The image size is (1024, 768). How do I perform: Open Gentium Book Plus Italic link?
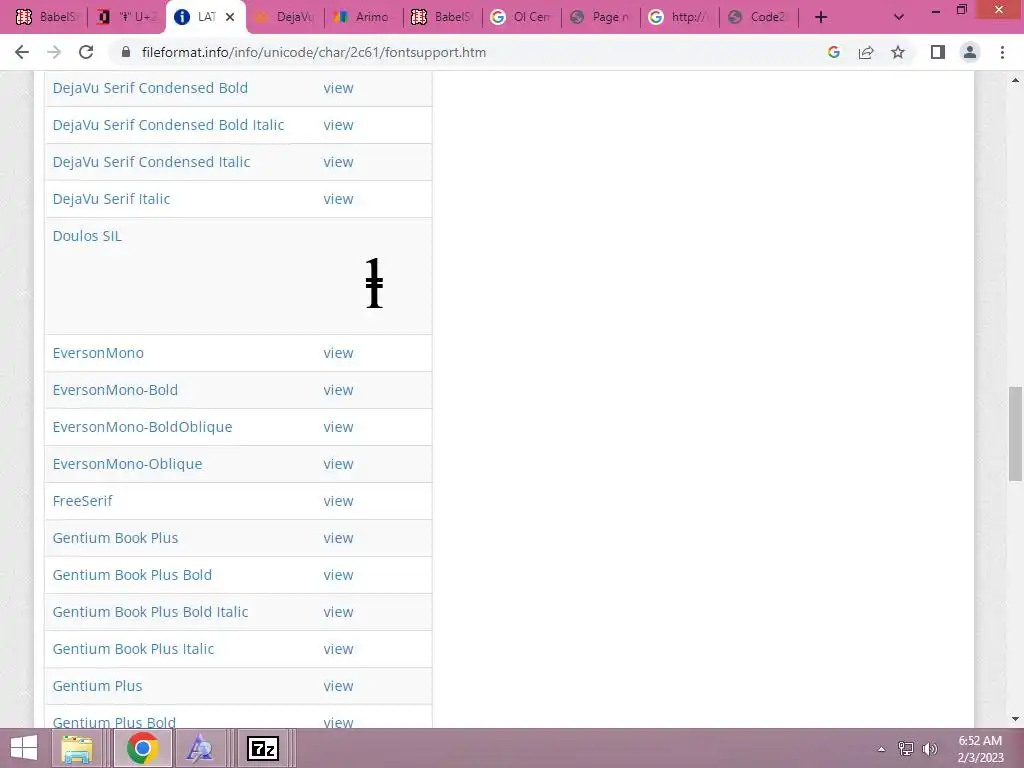[133, 649]
